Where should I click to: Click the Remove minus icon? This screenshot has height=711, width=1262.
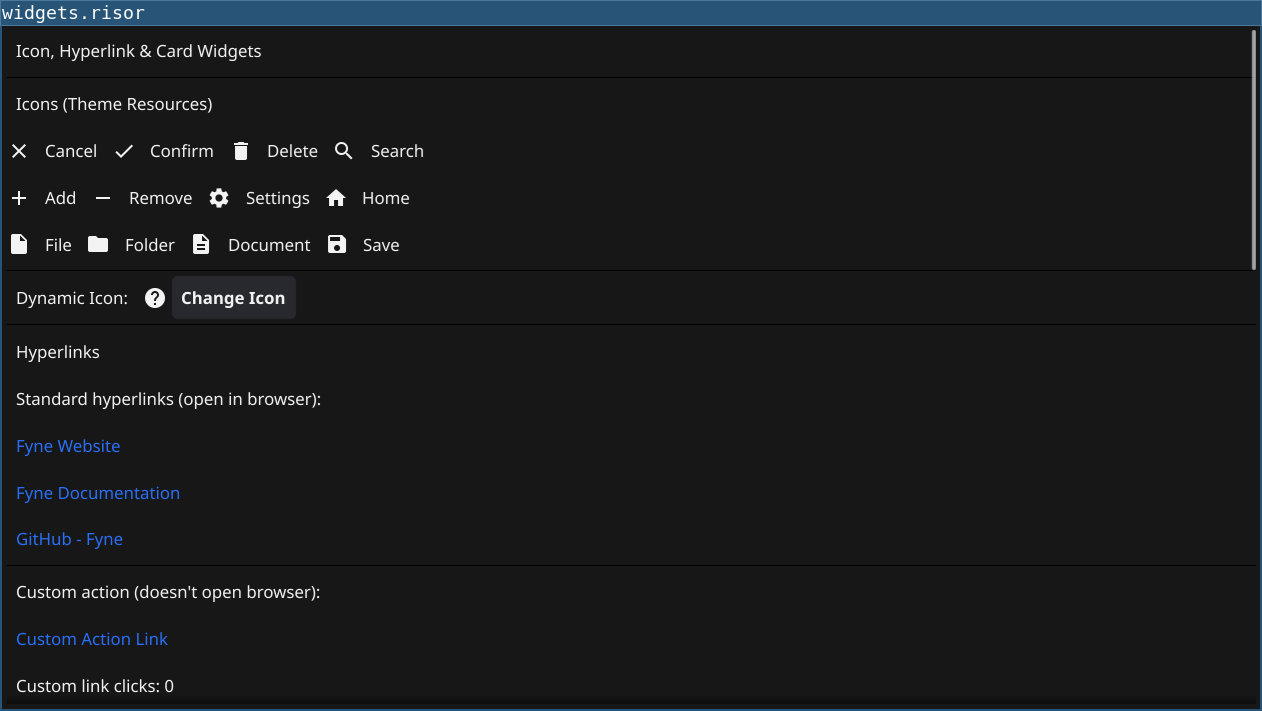tap(103, 198)
